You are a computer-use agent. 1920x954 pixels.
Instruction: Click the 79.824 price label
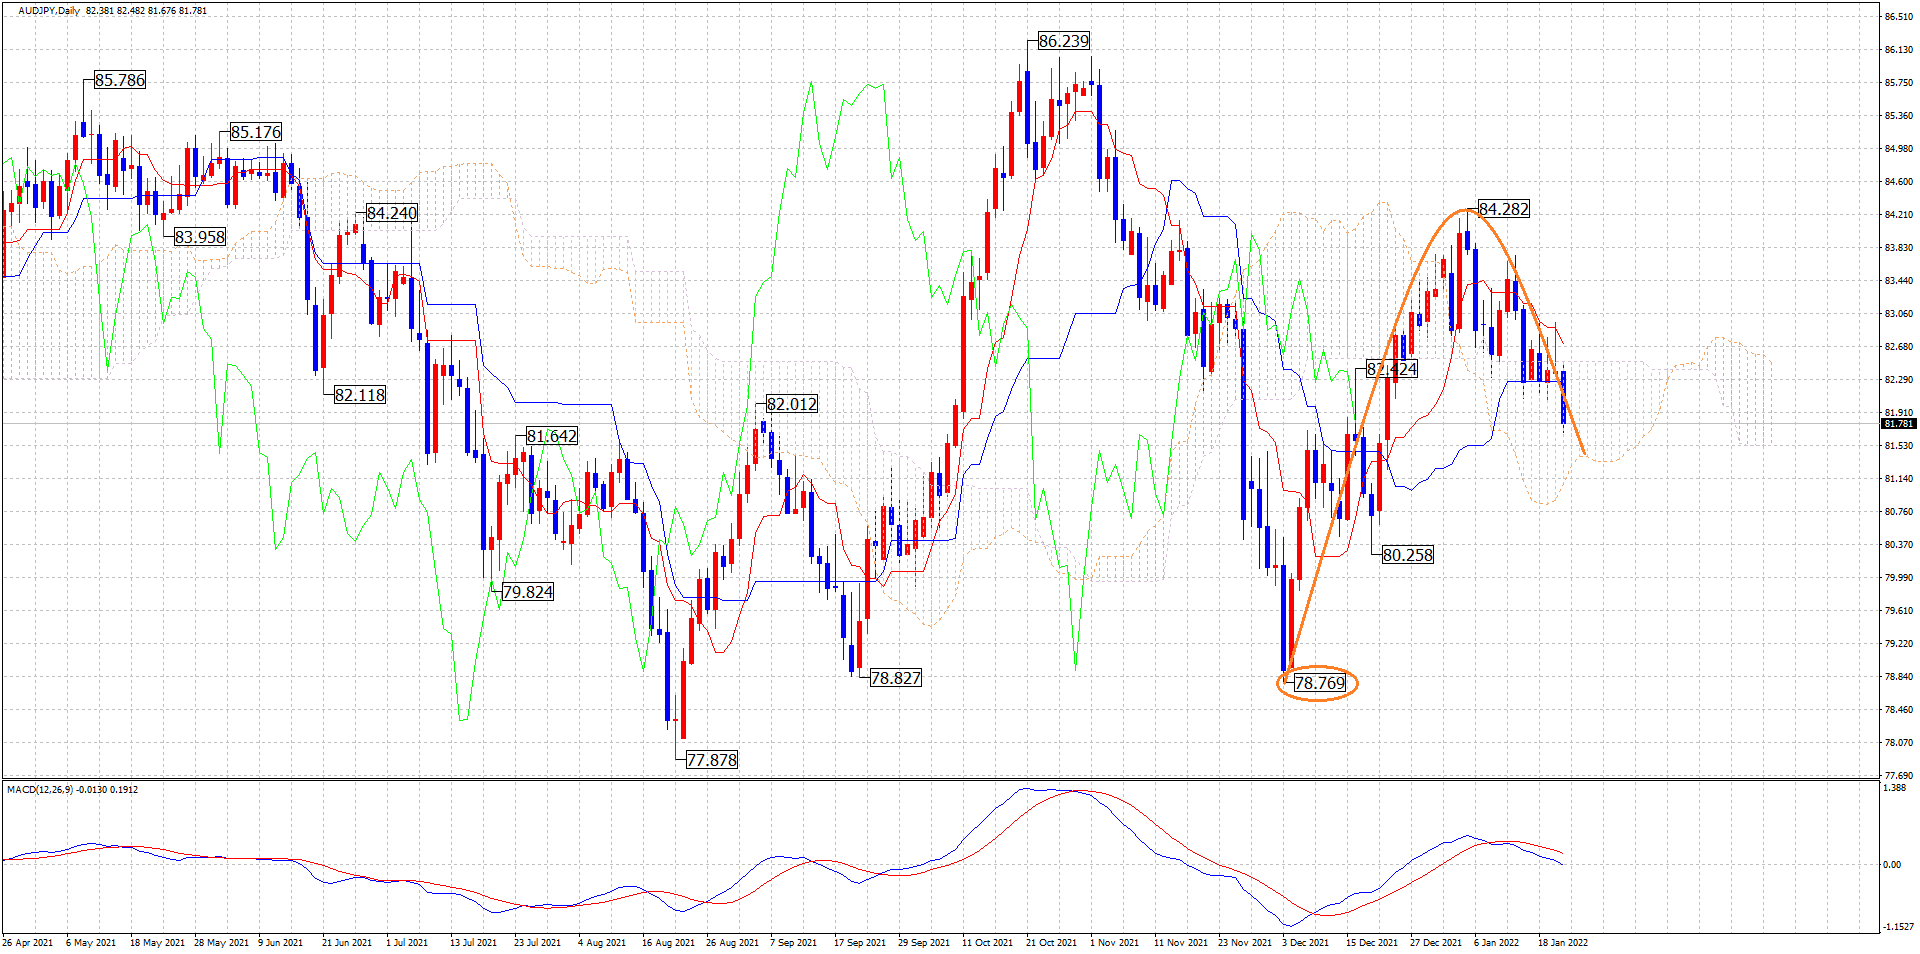(x=527, y=592)
